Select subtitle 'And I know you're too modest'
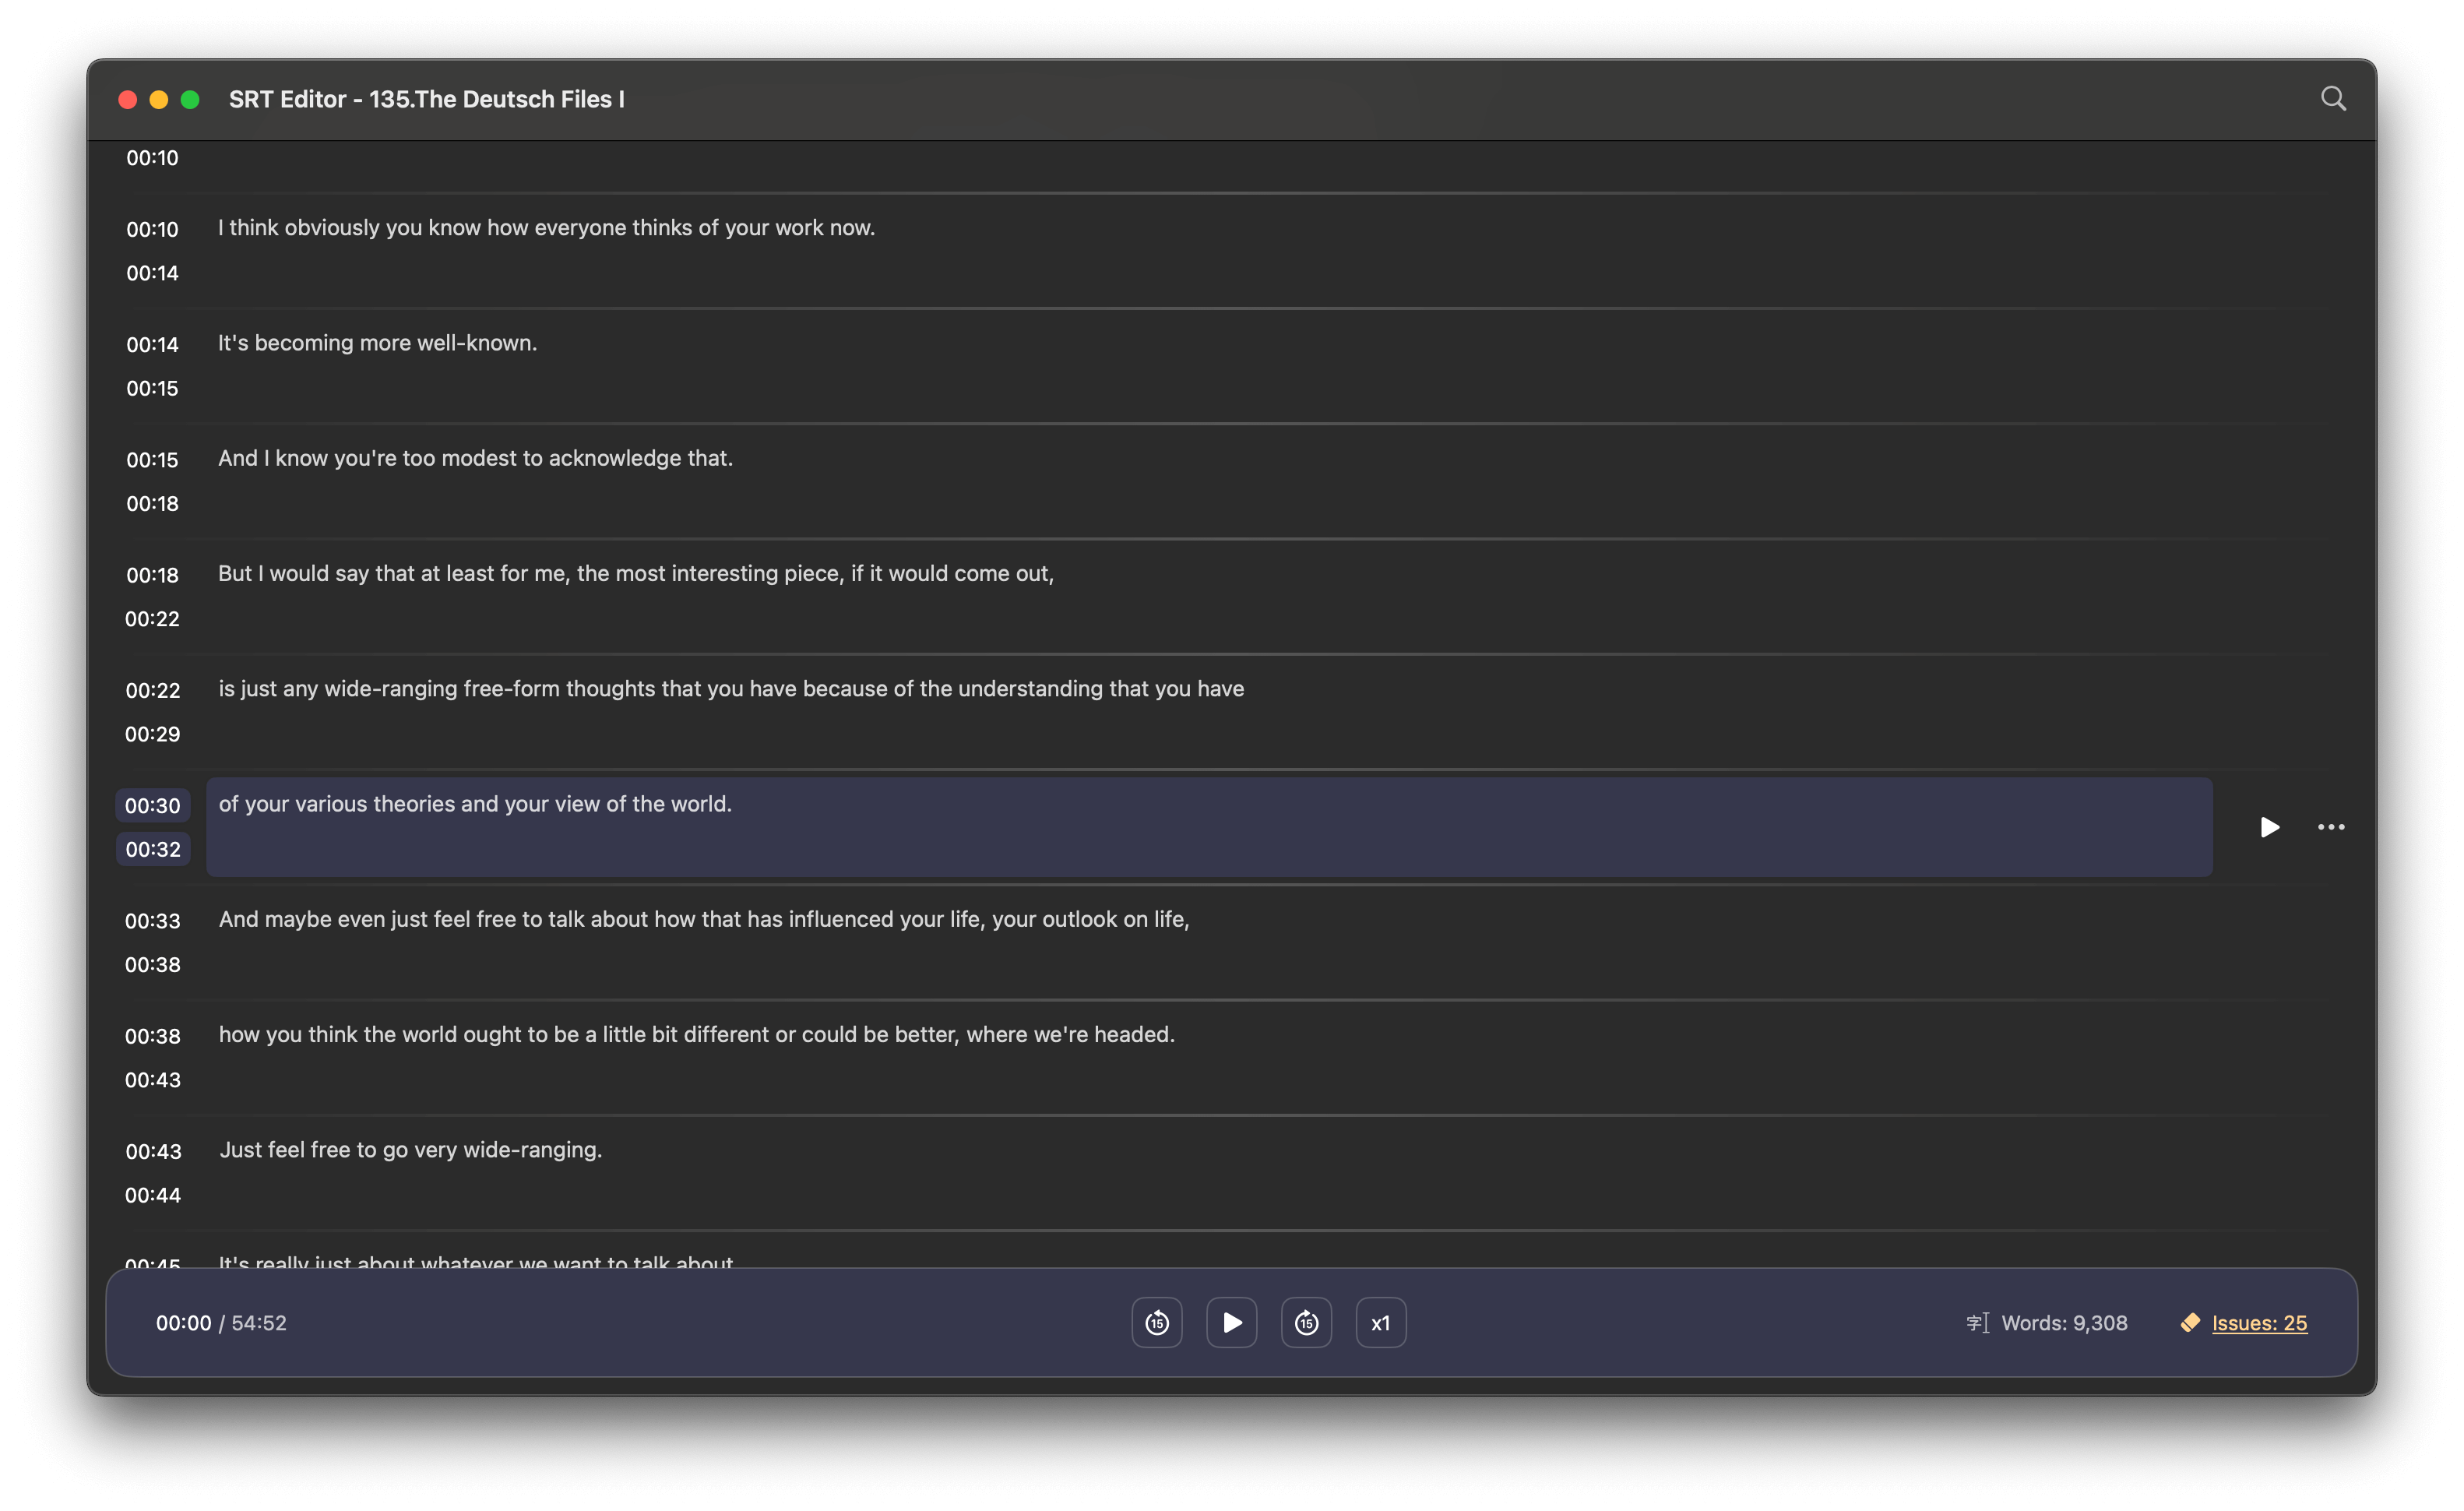The image size is (2464, 1511). tap(475, 458)
